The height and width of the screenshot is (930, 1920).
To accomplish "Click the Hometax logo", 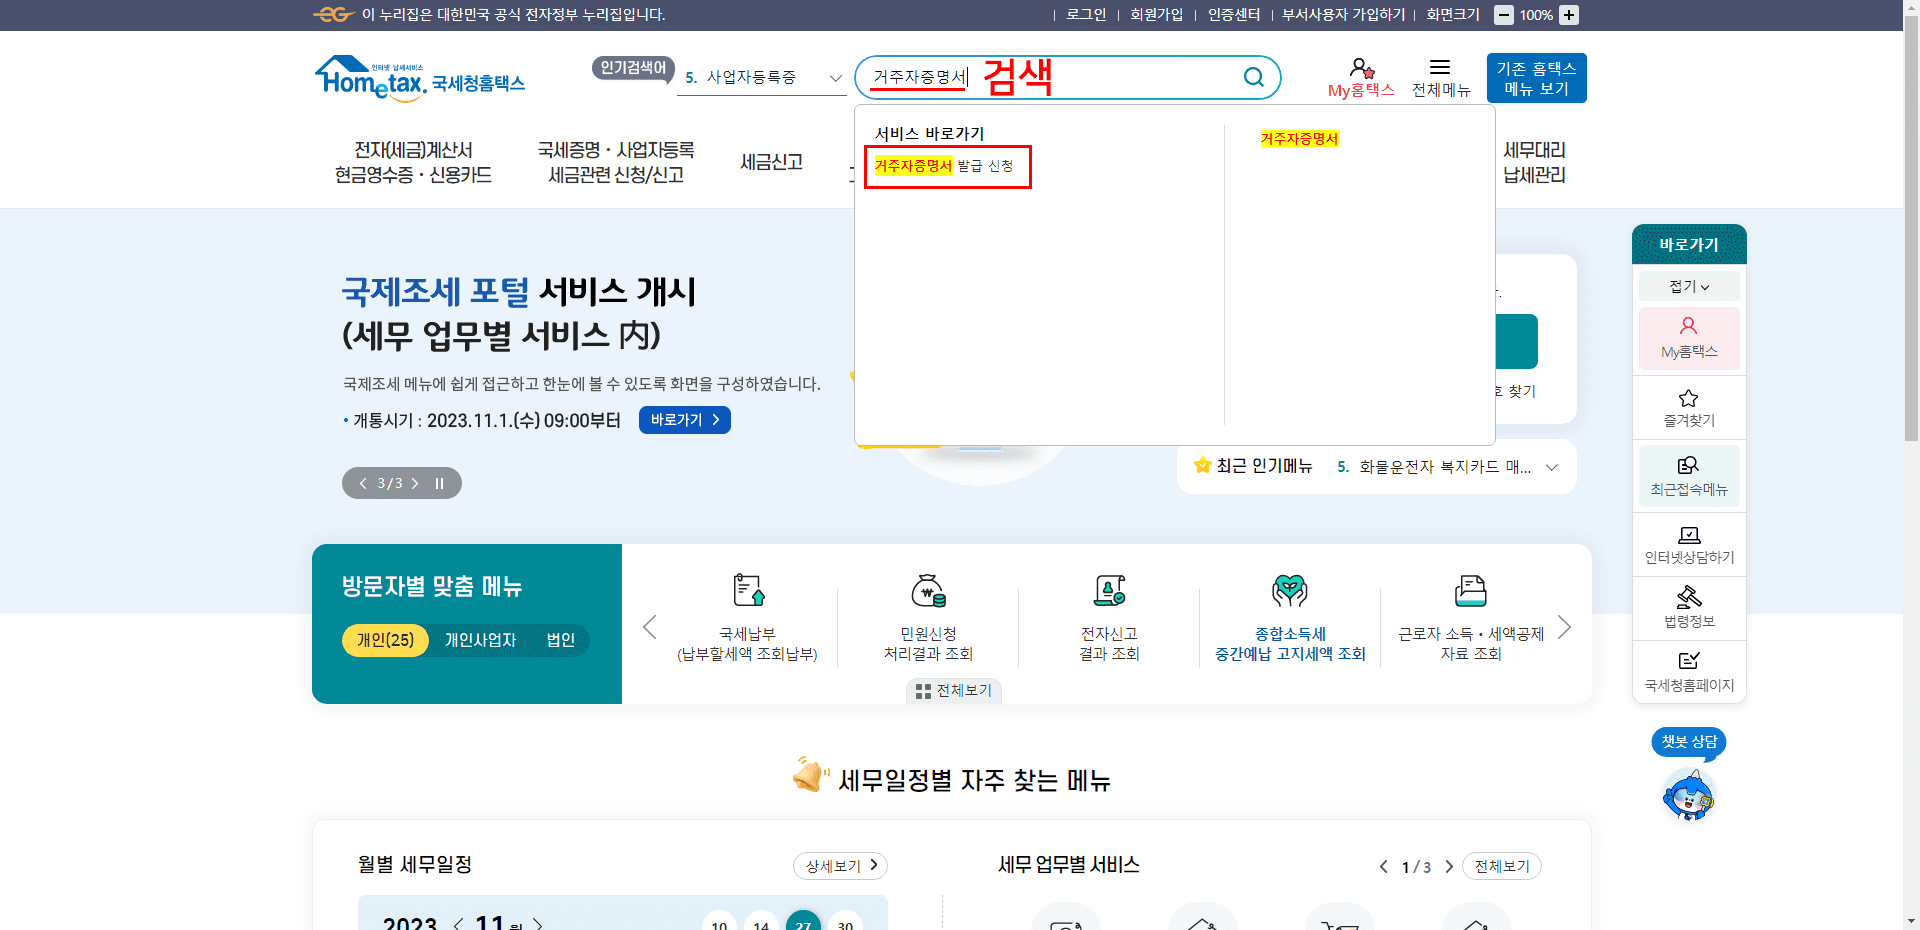I will click(420, 78).
